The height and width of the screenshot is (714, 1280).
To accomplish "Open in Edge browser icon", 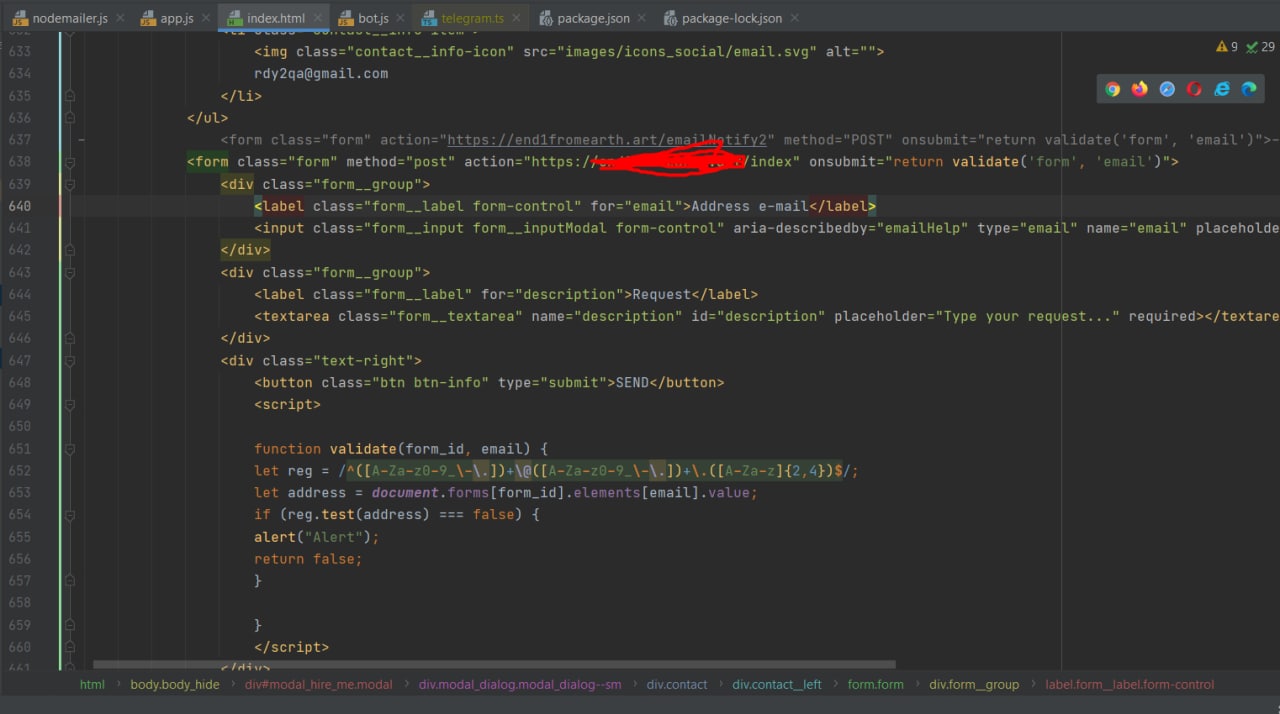I will pyautogui.click(x=1249, y=89).
